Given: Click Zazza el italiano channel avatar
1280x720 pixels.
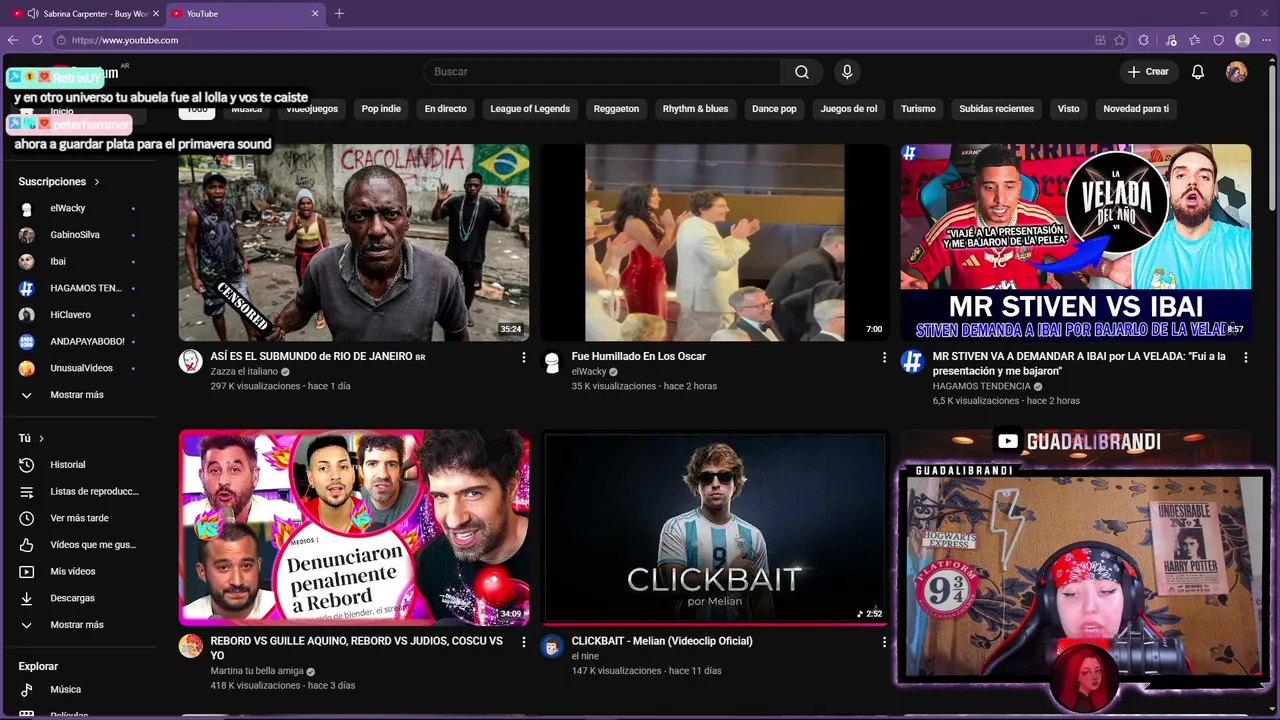Looking at the screenshot, I should click(190, 361).
